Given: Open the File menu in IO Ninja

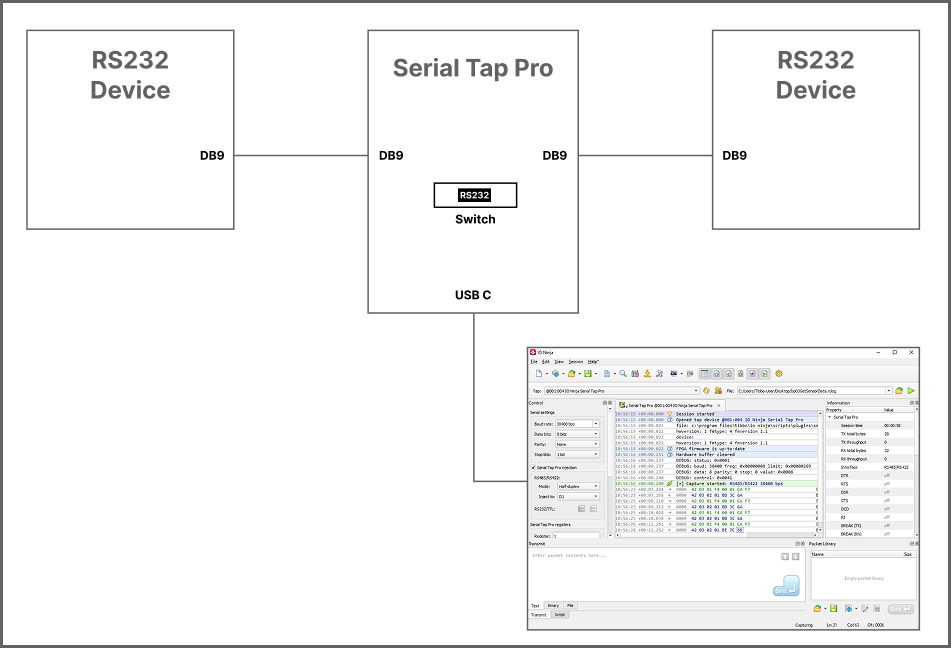Looking at the screenshot, I should coord(534,362).
